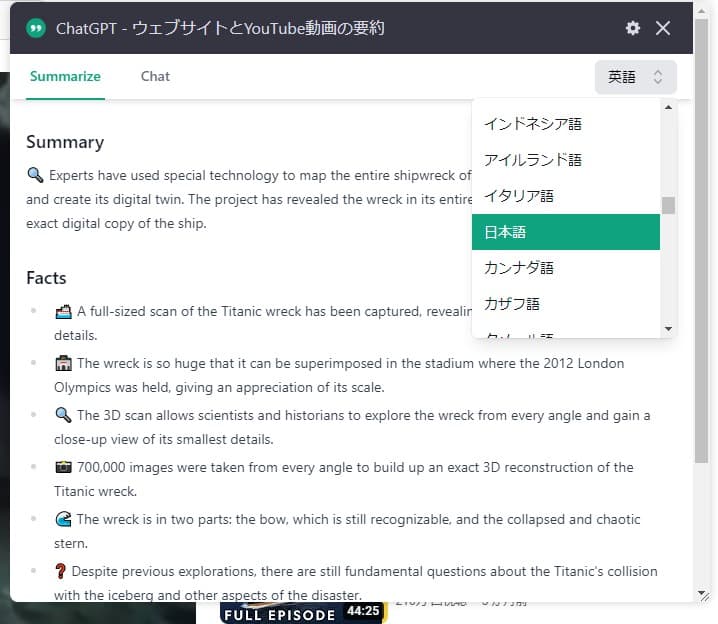718x624 pixels.
Task: Click ship emoji beside full-sized scan fact
Action: (63, 312)
